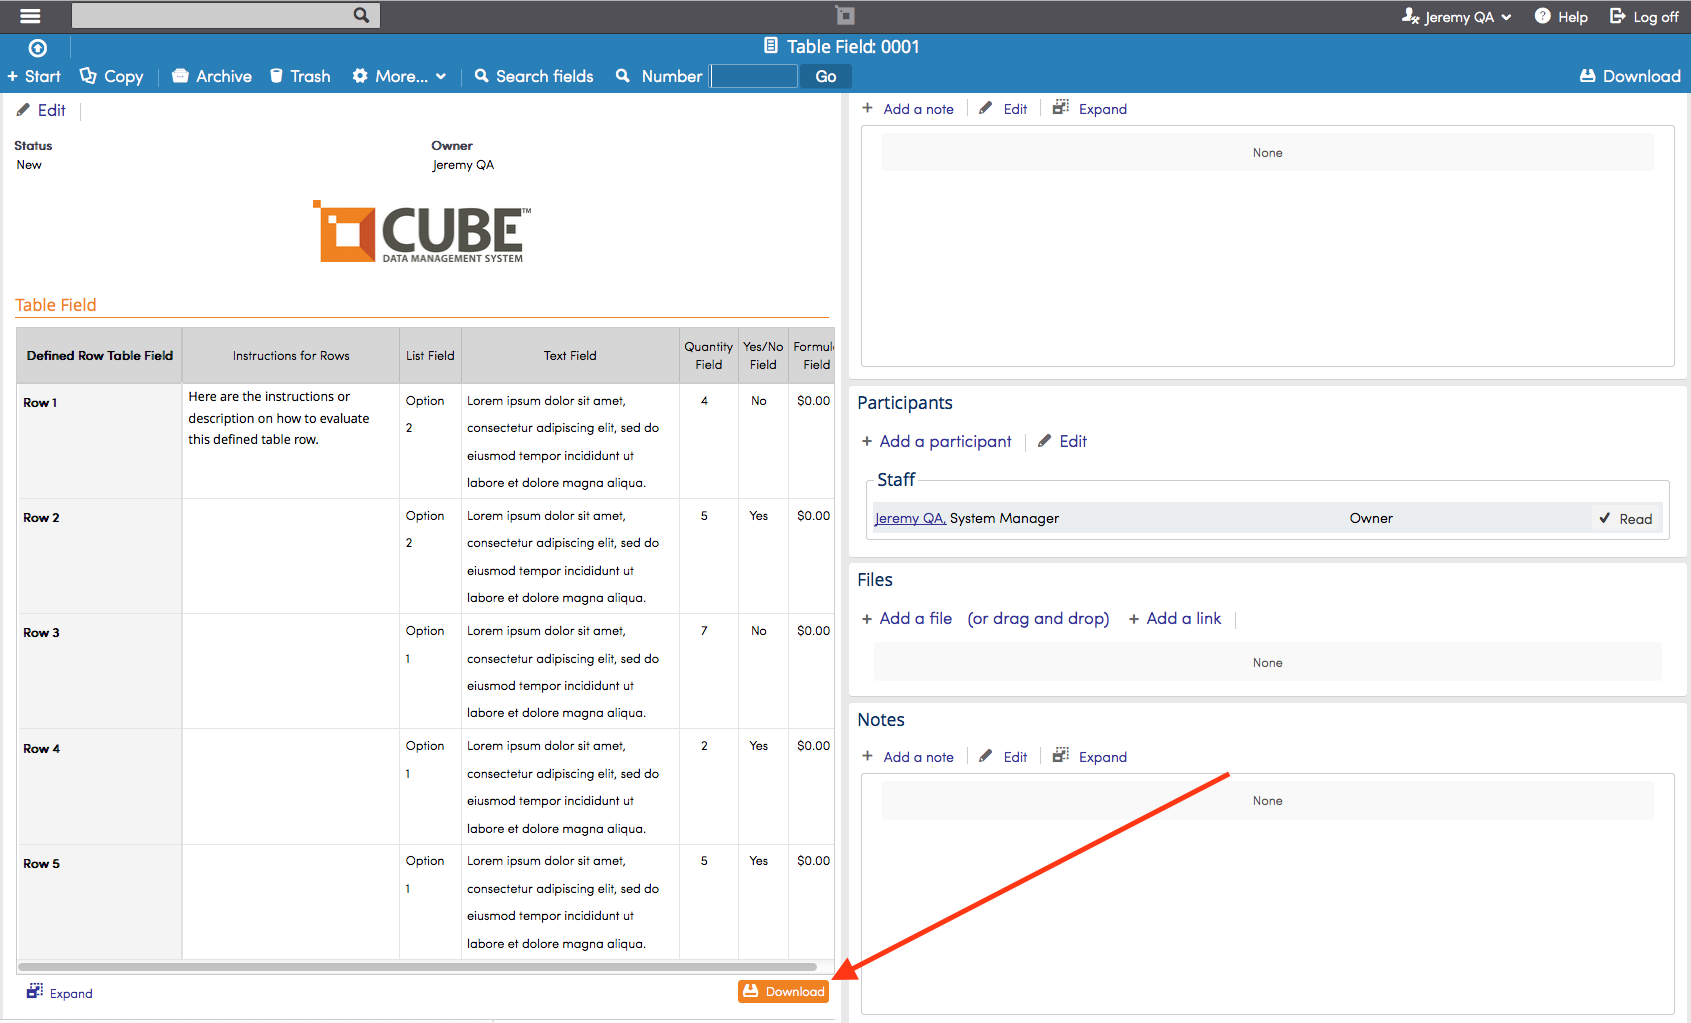Image resolution: width=1691 pixels, height=1023 pixels.
Task: Expand the Table Field section
Action: tap(58, 992)
